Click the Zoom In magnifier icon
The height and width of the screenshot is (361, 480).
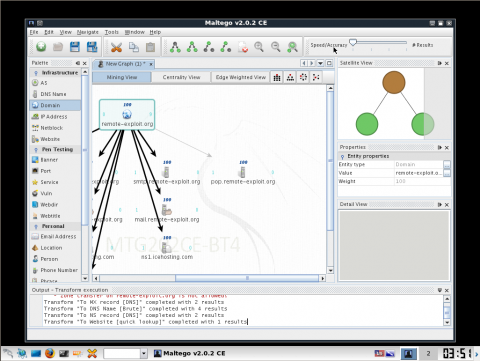(x=259, y=47)
